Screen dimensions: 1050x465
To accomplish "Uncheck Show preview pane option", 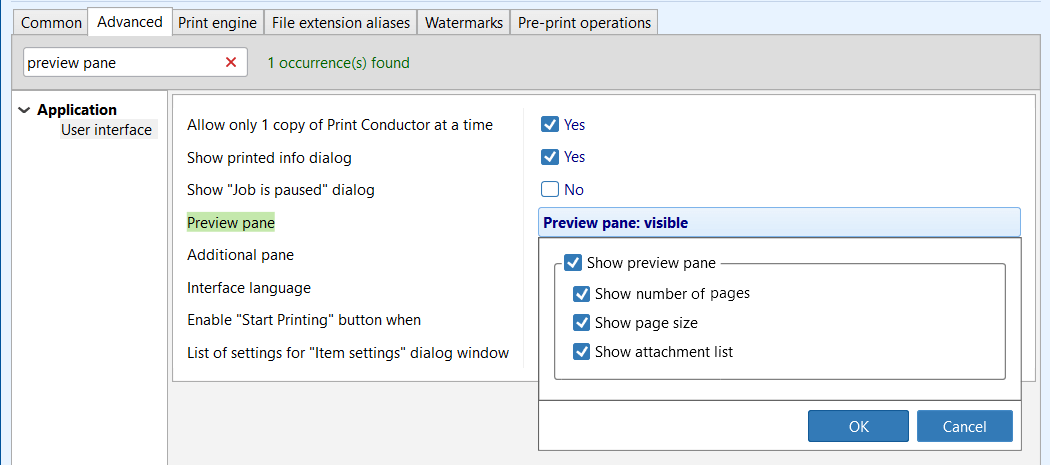I will tap(573, 263).
